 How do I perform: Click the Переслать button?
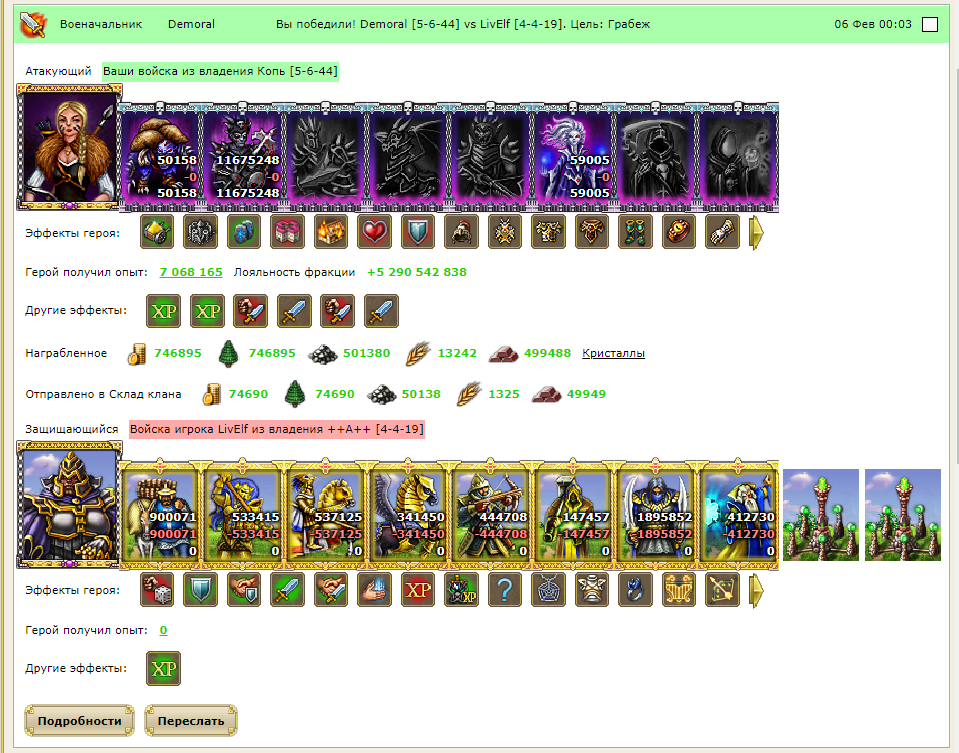tap(191, 721)
